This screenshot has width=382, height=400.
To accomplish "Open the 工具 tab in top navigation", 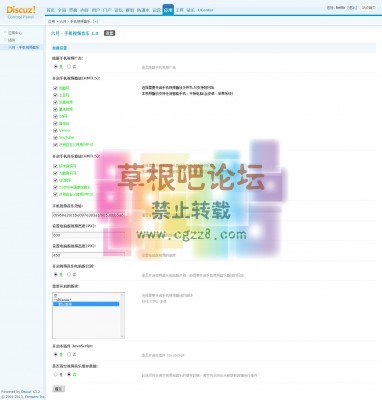I will [179, 10].
